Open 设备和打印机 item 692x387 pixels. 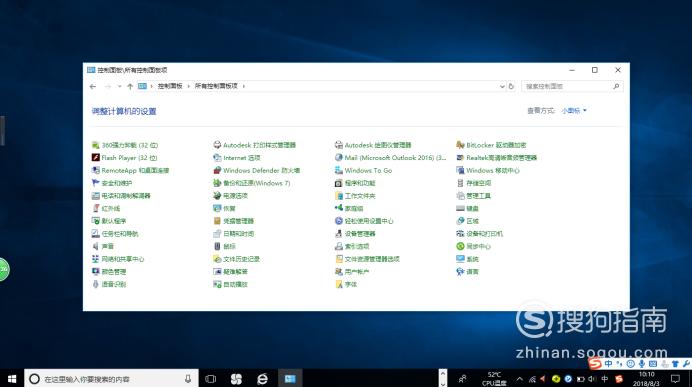(x=479, y=233)
